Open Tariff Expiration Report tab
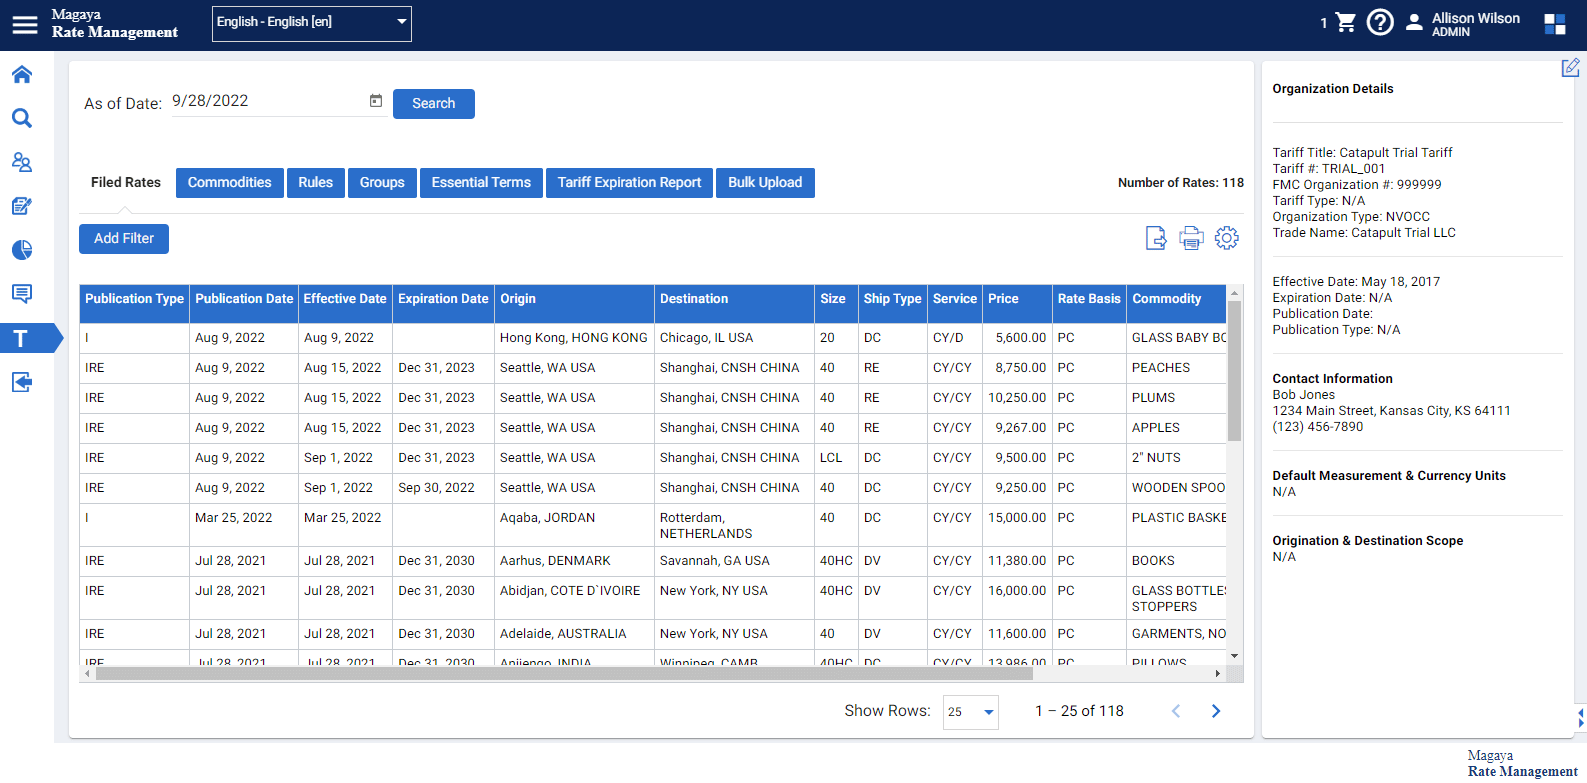Screen dimensions: 1587x783 point(629,183)
